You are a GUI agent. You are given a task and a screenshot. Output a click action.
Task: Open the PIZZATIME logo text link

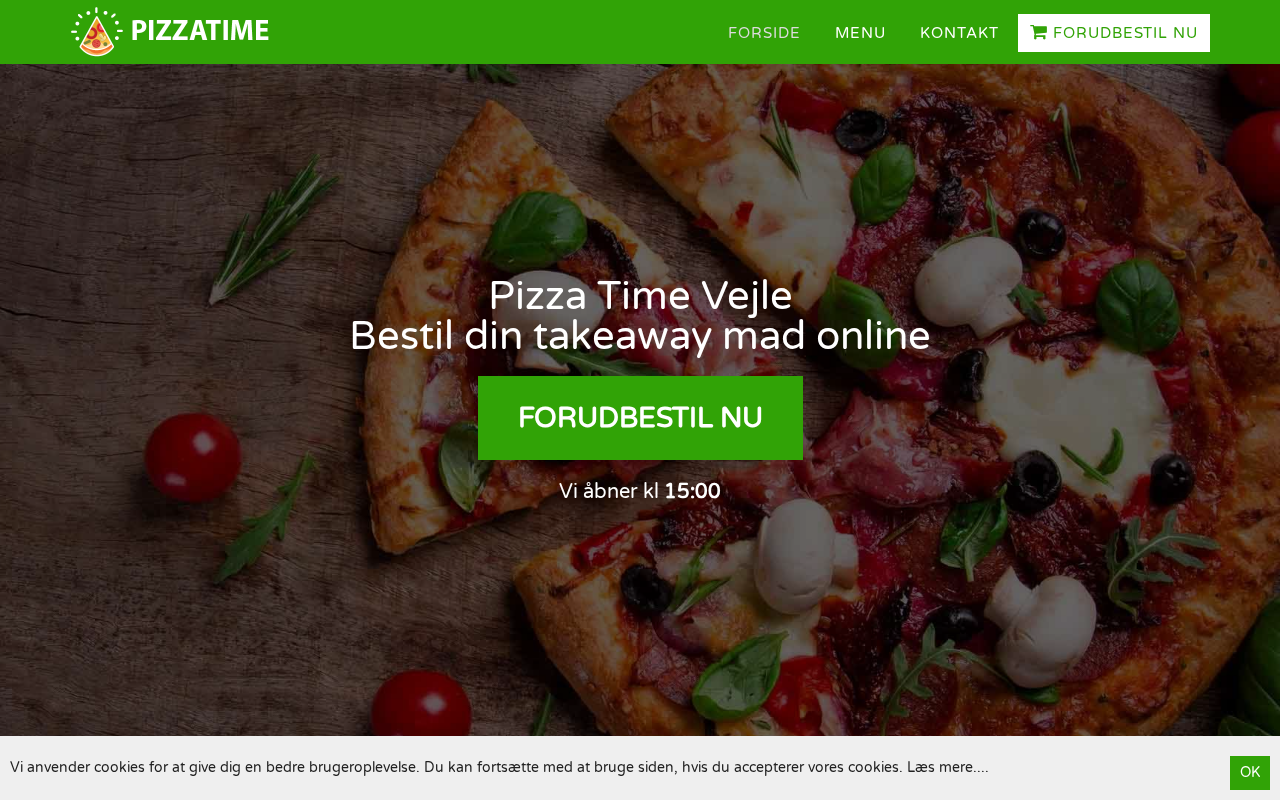click(x=200, y=31)
